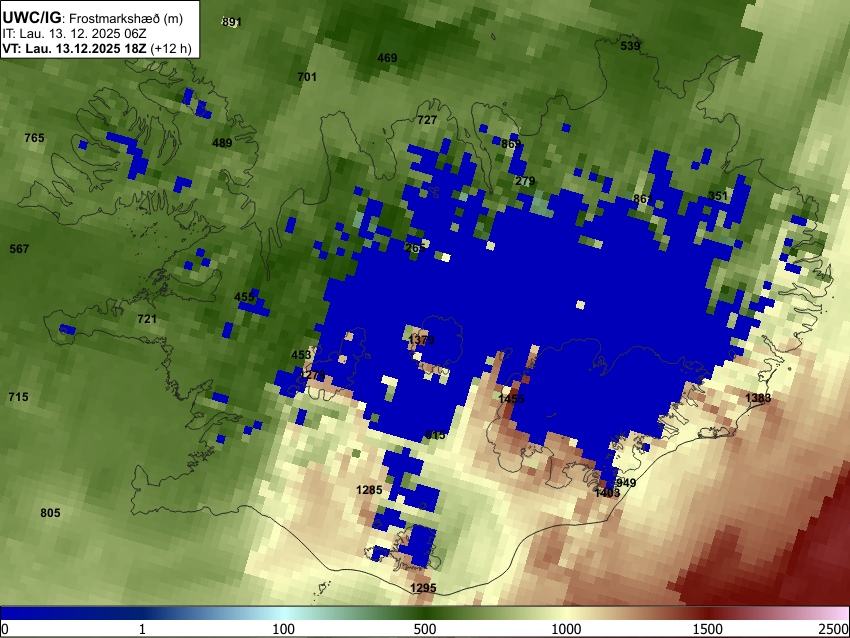Click the map value label '1403'
The width and height of the screenshot is (850, 638).
(x=607, y=493)
